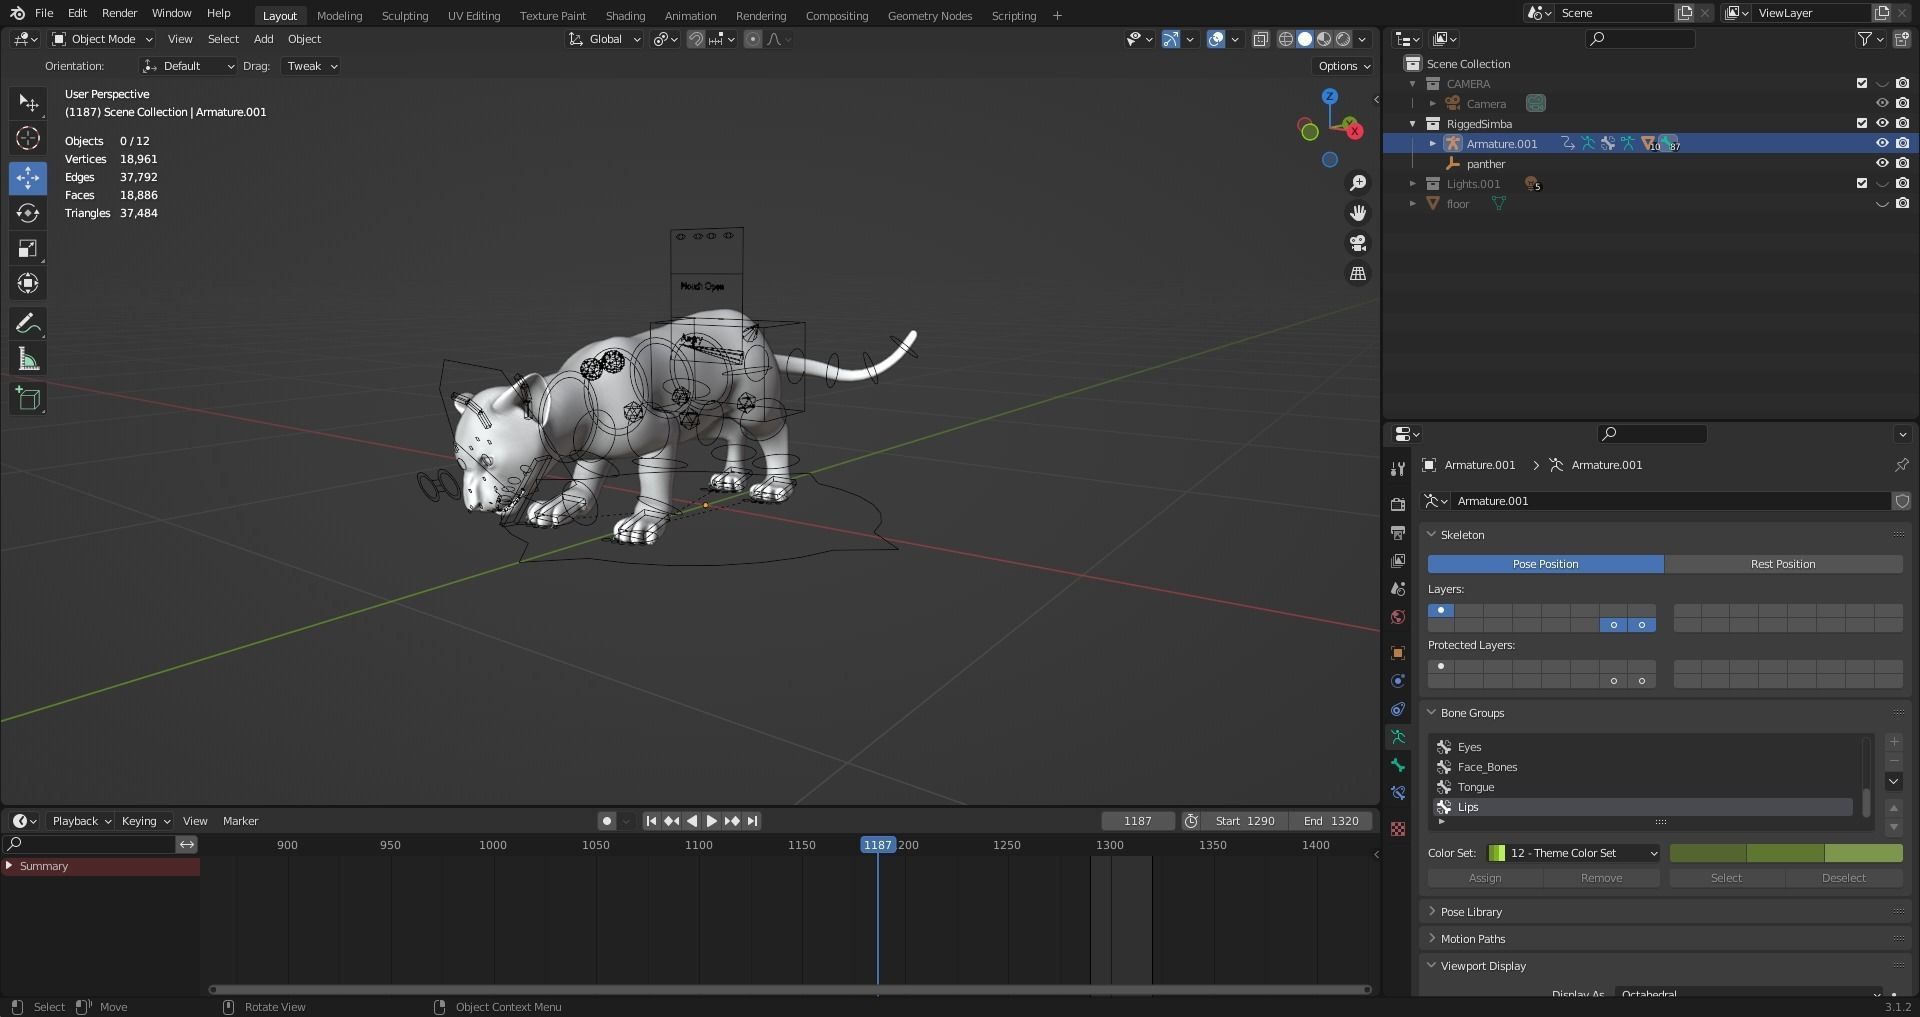
Task: Collapse the Bone Groups panel
Action: pyautogui.click(x=1472, y=713)
